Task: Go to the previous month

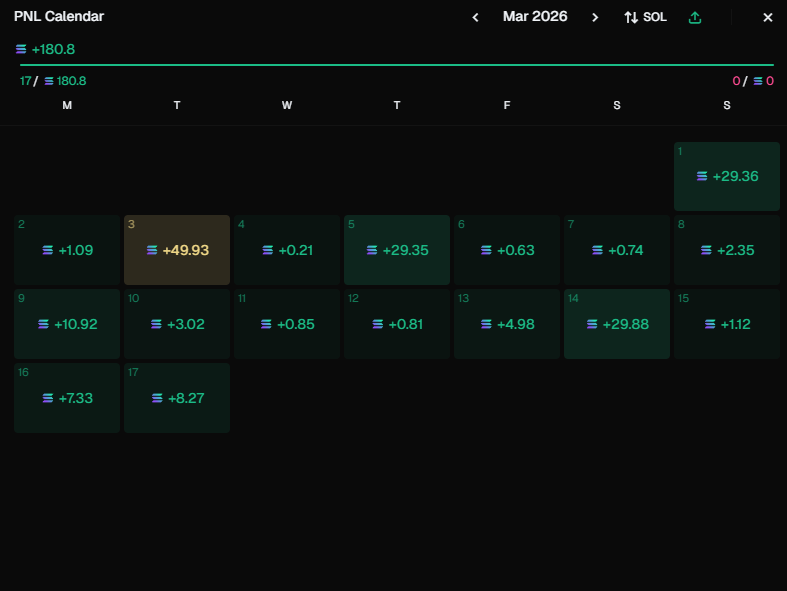Action: pyautogui.click(x=475, y=18)
